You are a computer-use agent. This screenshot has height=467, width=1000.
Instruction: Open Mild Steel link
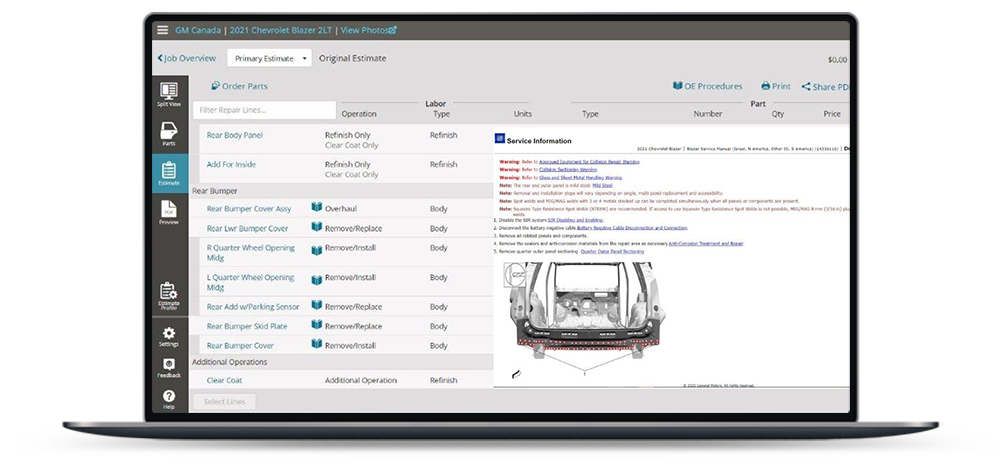click(x=602, y=185)
